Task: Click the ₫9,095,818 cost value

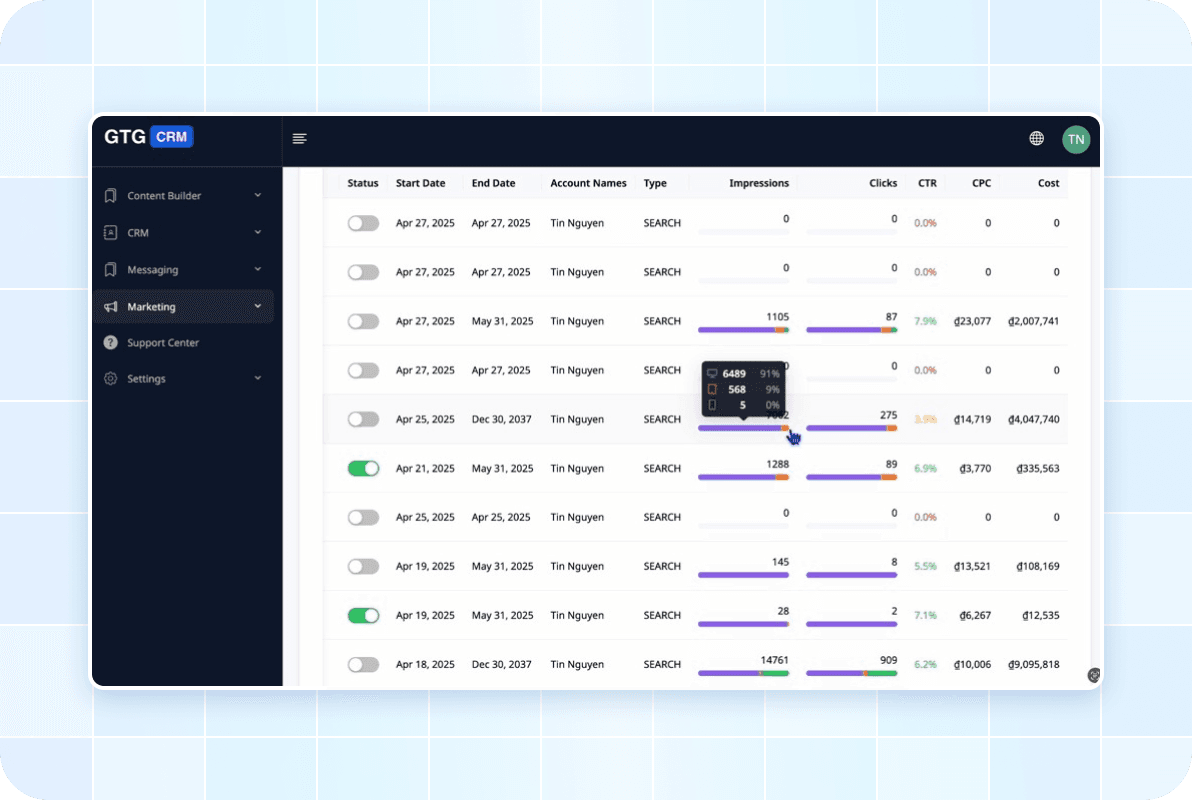Action: [1033, 665]
